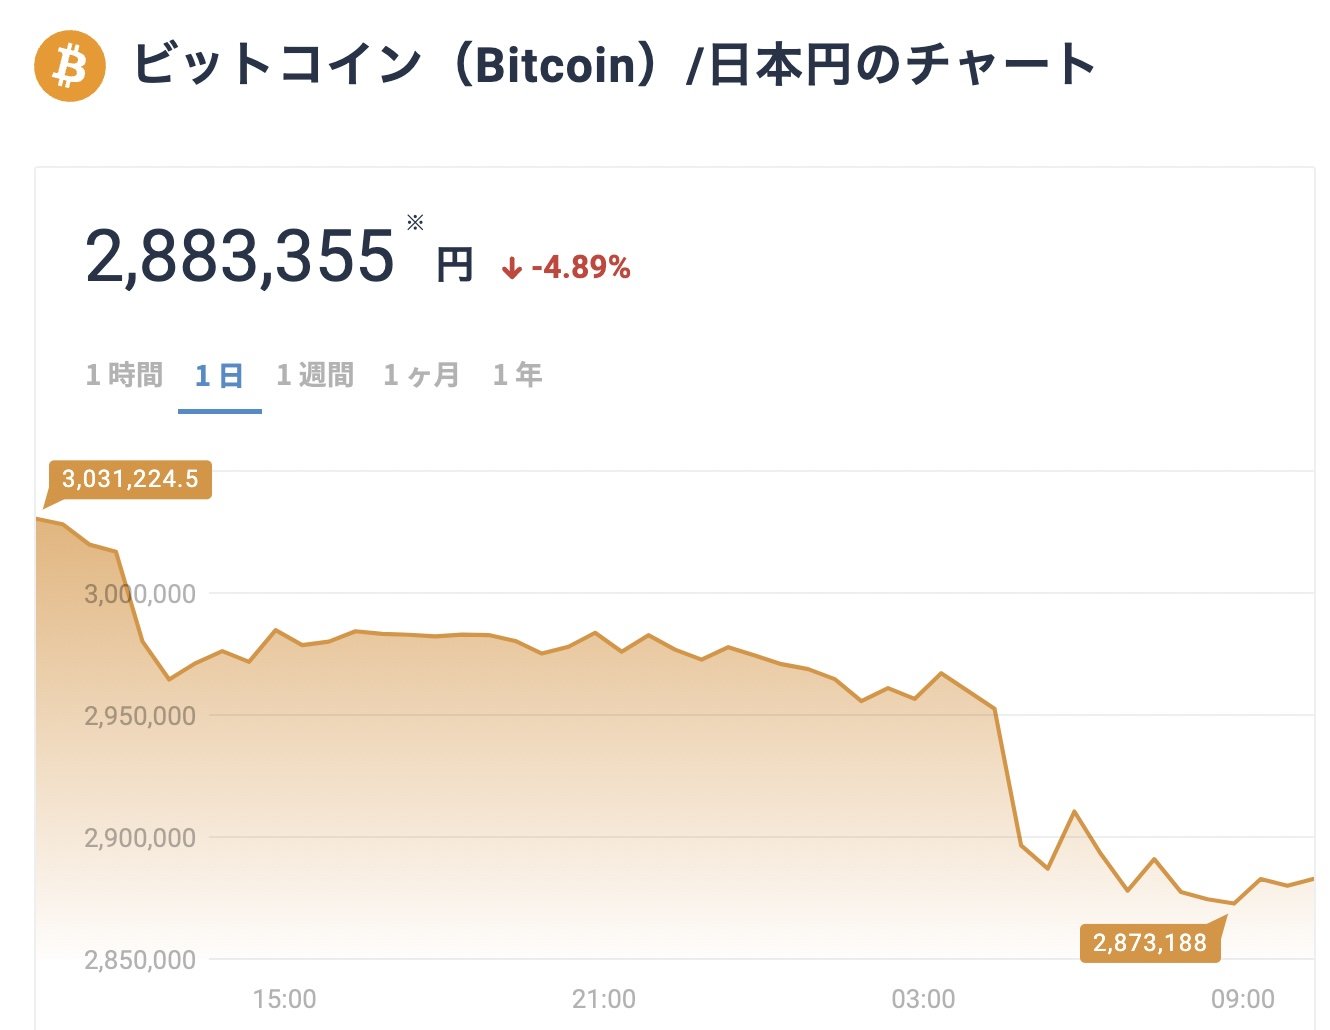Click the 2,900,000 price axis label
Screen dimensions: 1330x1030
pyautogui.click(x=140, y=838)
